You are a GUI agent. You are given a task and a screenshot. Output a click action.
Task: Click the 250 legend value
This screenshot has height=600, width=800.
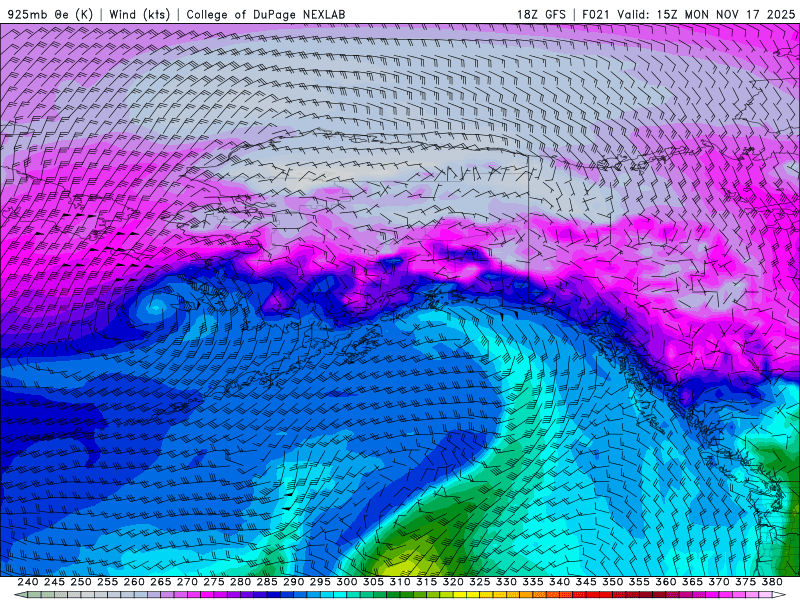(81, 582)
